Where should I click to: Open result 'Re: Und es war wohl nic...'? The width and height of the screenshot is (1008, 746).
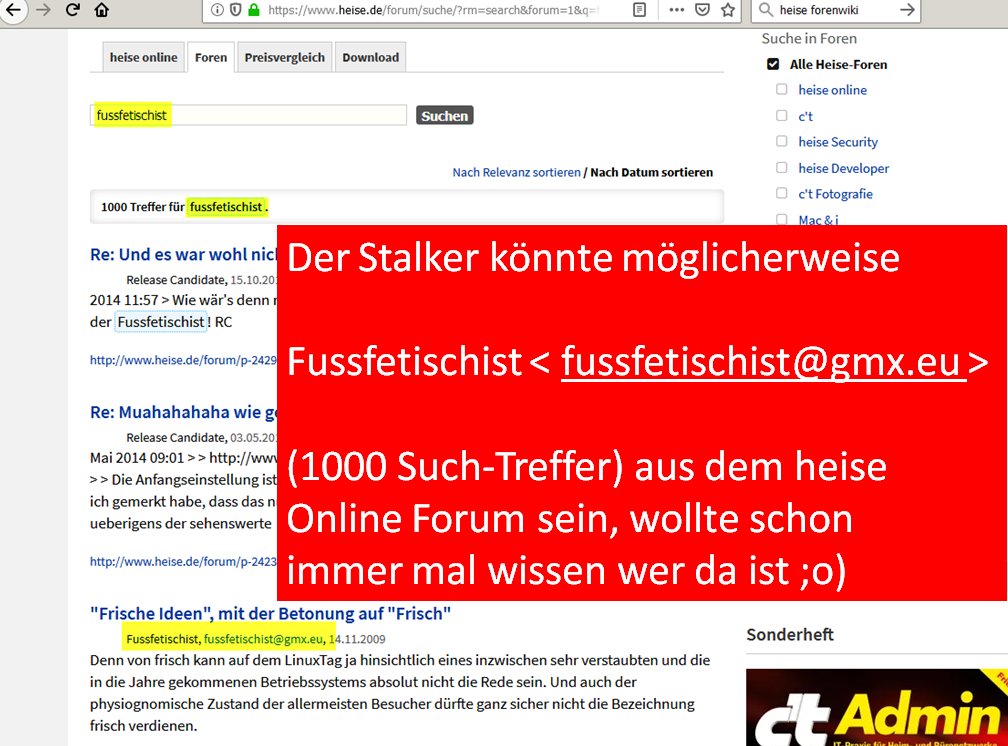[183, 255]
